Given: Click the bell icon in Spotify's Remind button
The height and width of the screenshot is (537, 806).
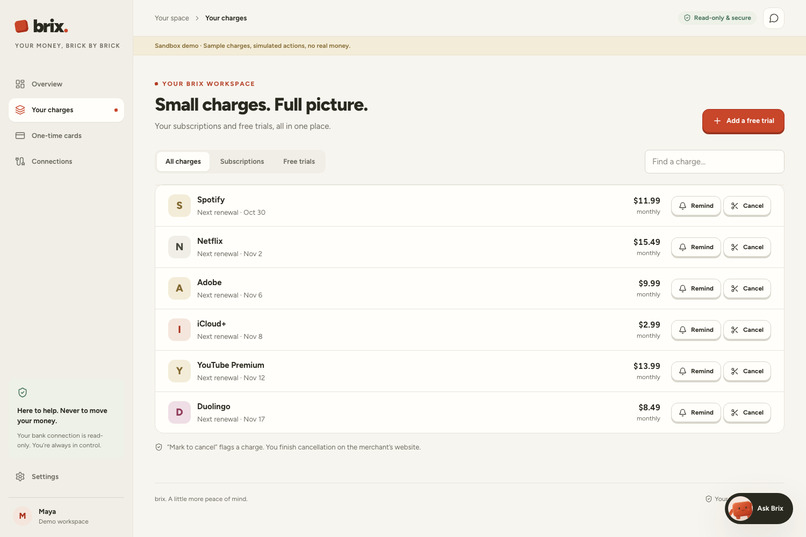Looking at the screenshot, I should tap(683, 206).
